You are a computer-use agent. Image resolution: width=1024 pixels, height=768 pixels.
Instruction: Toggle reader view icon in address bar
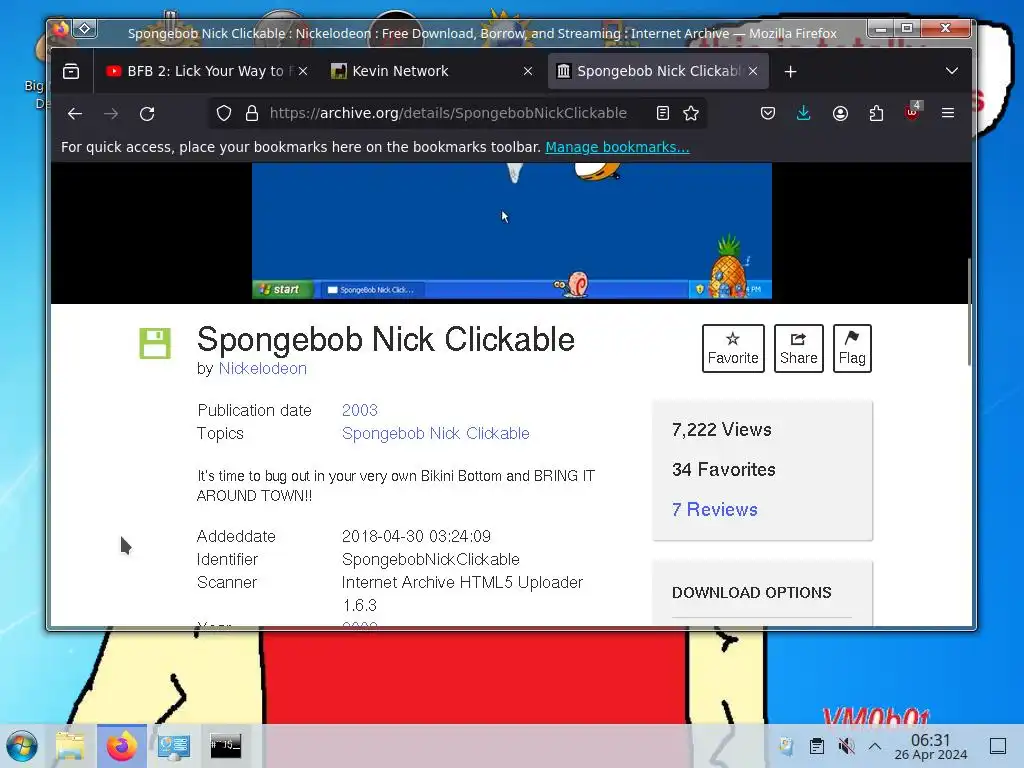point(663,114)
